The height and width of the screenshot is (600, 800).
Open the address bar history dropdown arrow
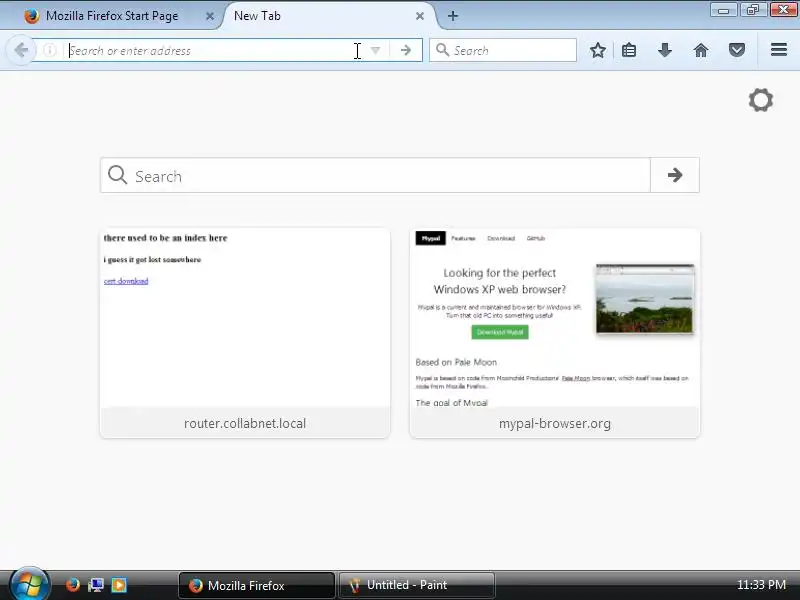375,51
